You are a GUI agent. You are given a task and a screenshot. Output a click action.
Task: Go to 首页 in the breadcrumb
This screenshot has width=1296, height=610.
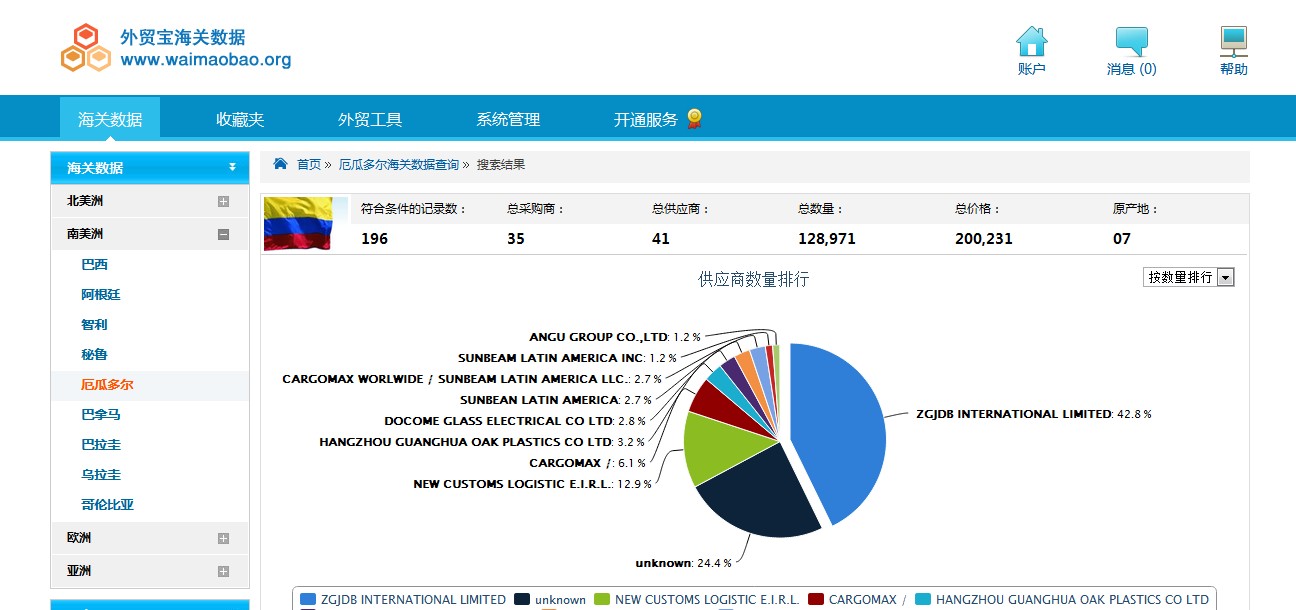[x=309, y=164]
